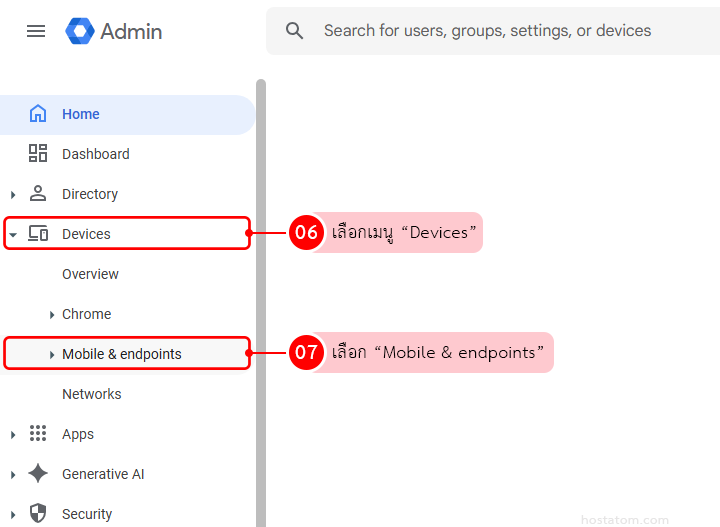Expand the Apps section arrow
This screenshot has height=527, width=720.
[x=13, y=435]
